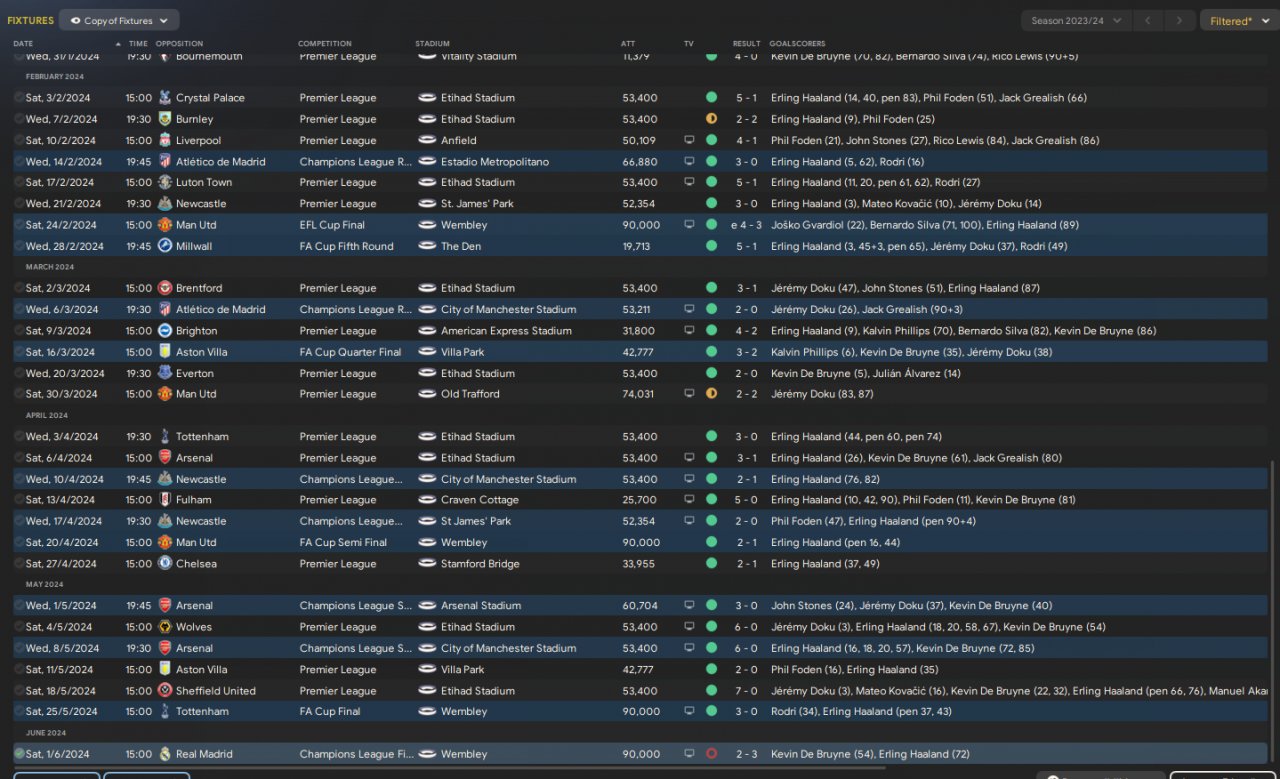Click the 'e 4 - 3' result

click(x=745, y=225)
